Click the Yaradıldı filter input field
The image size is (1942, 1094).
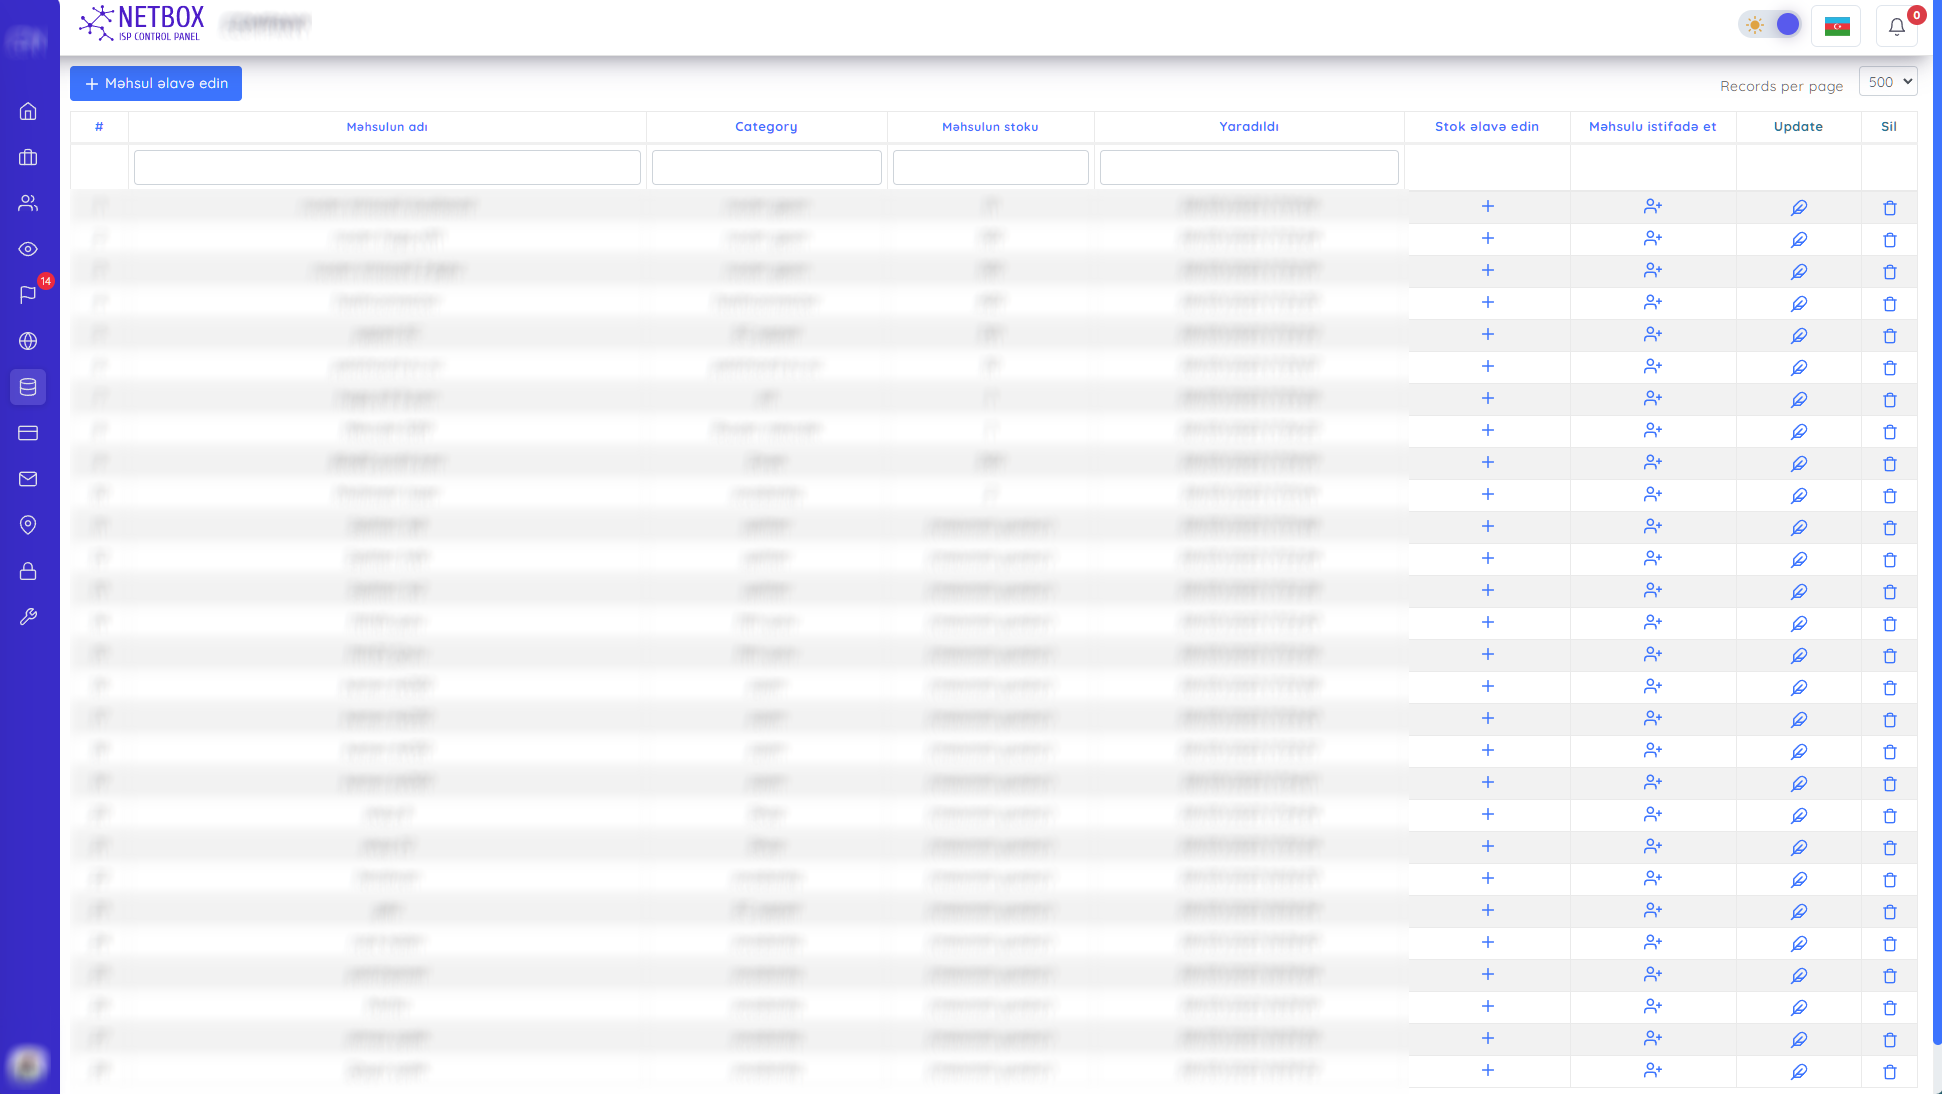click(1249, 167)
